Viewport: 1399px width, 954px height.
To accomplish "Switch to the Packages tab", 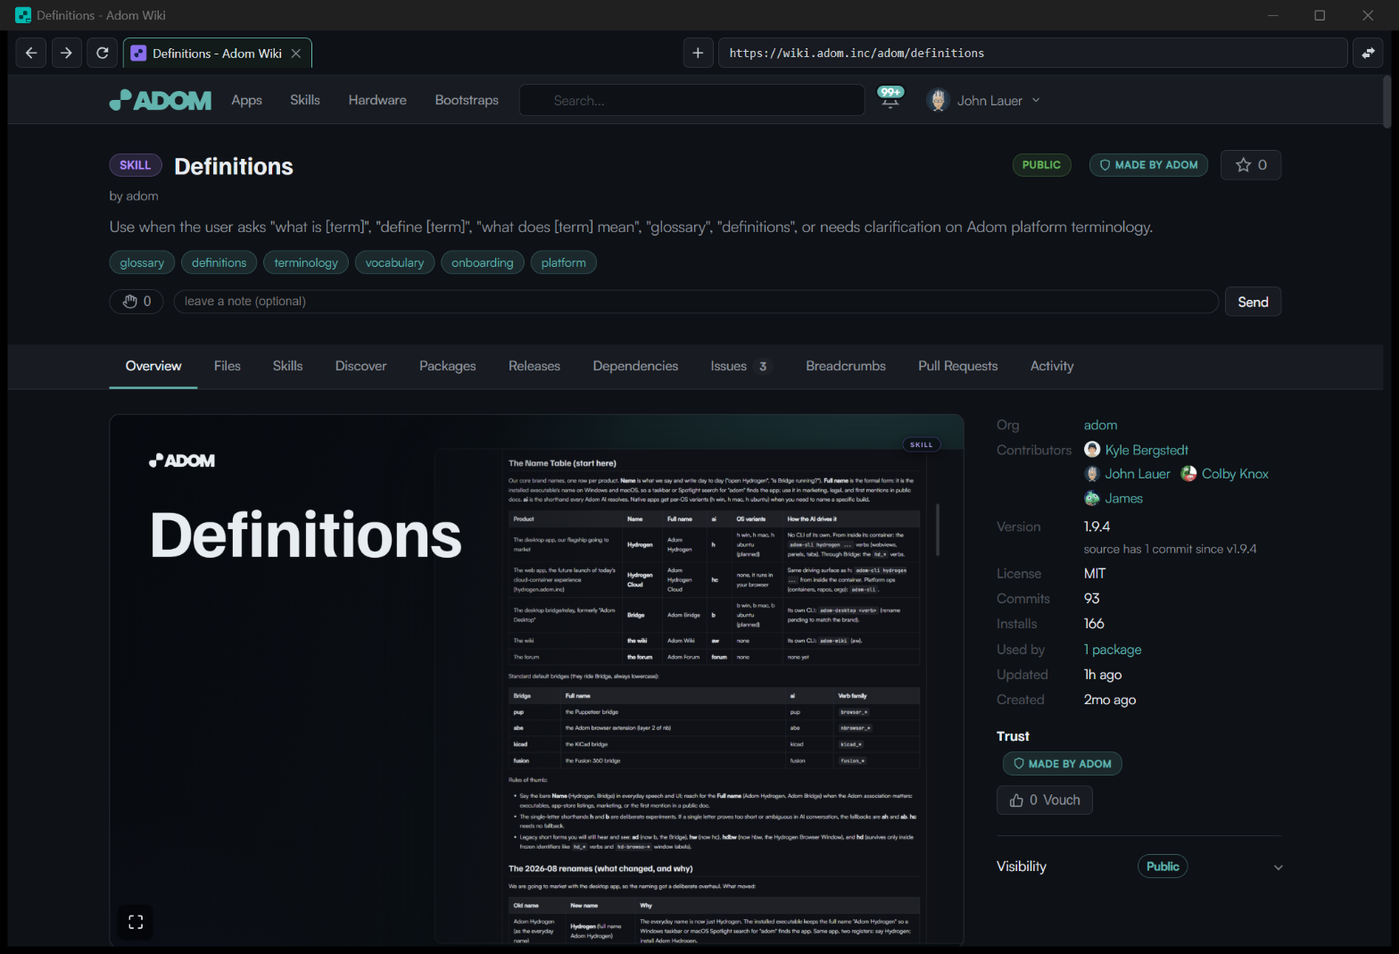I will pyautogui.click(x=447, y=366).
